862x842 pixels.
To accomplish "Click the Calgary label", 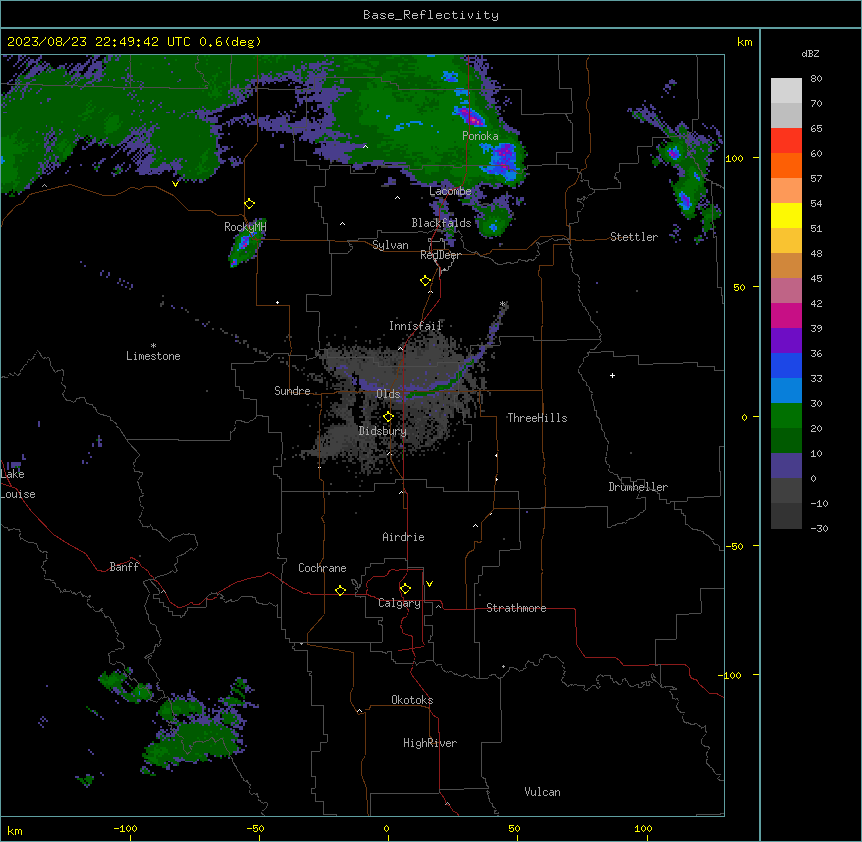I will click(399, 603).
